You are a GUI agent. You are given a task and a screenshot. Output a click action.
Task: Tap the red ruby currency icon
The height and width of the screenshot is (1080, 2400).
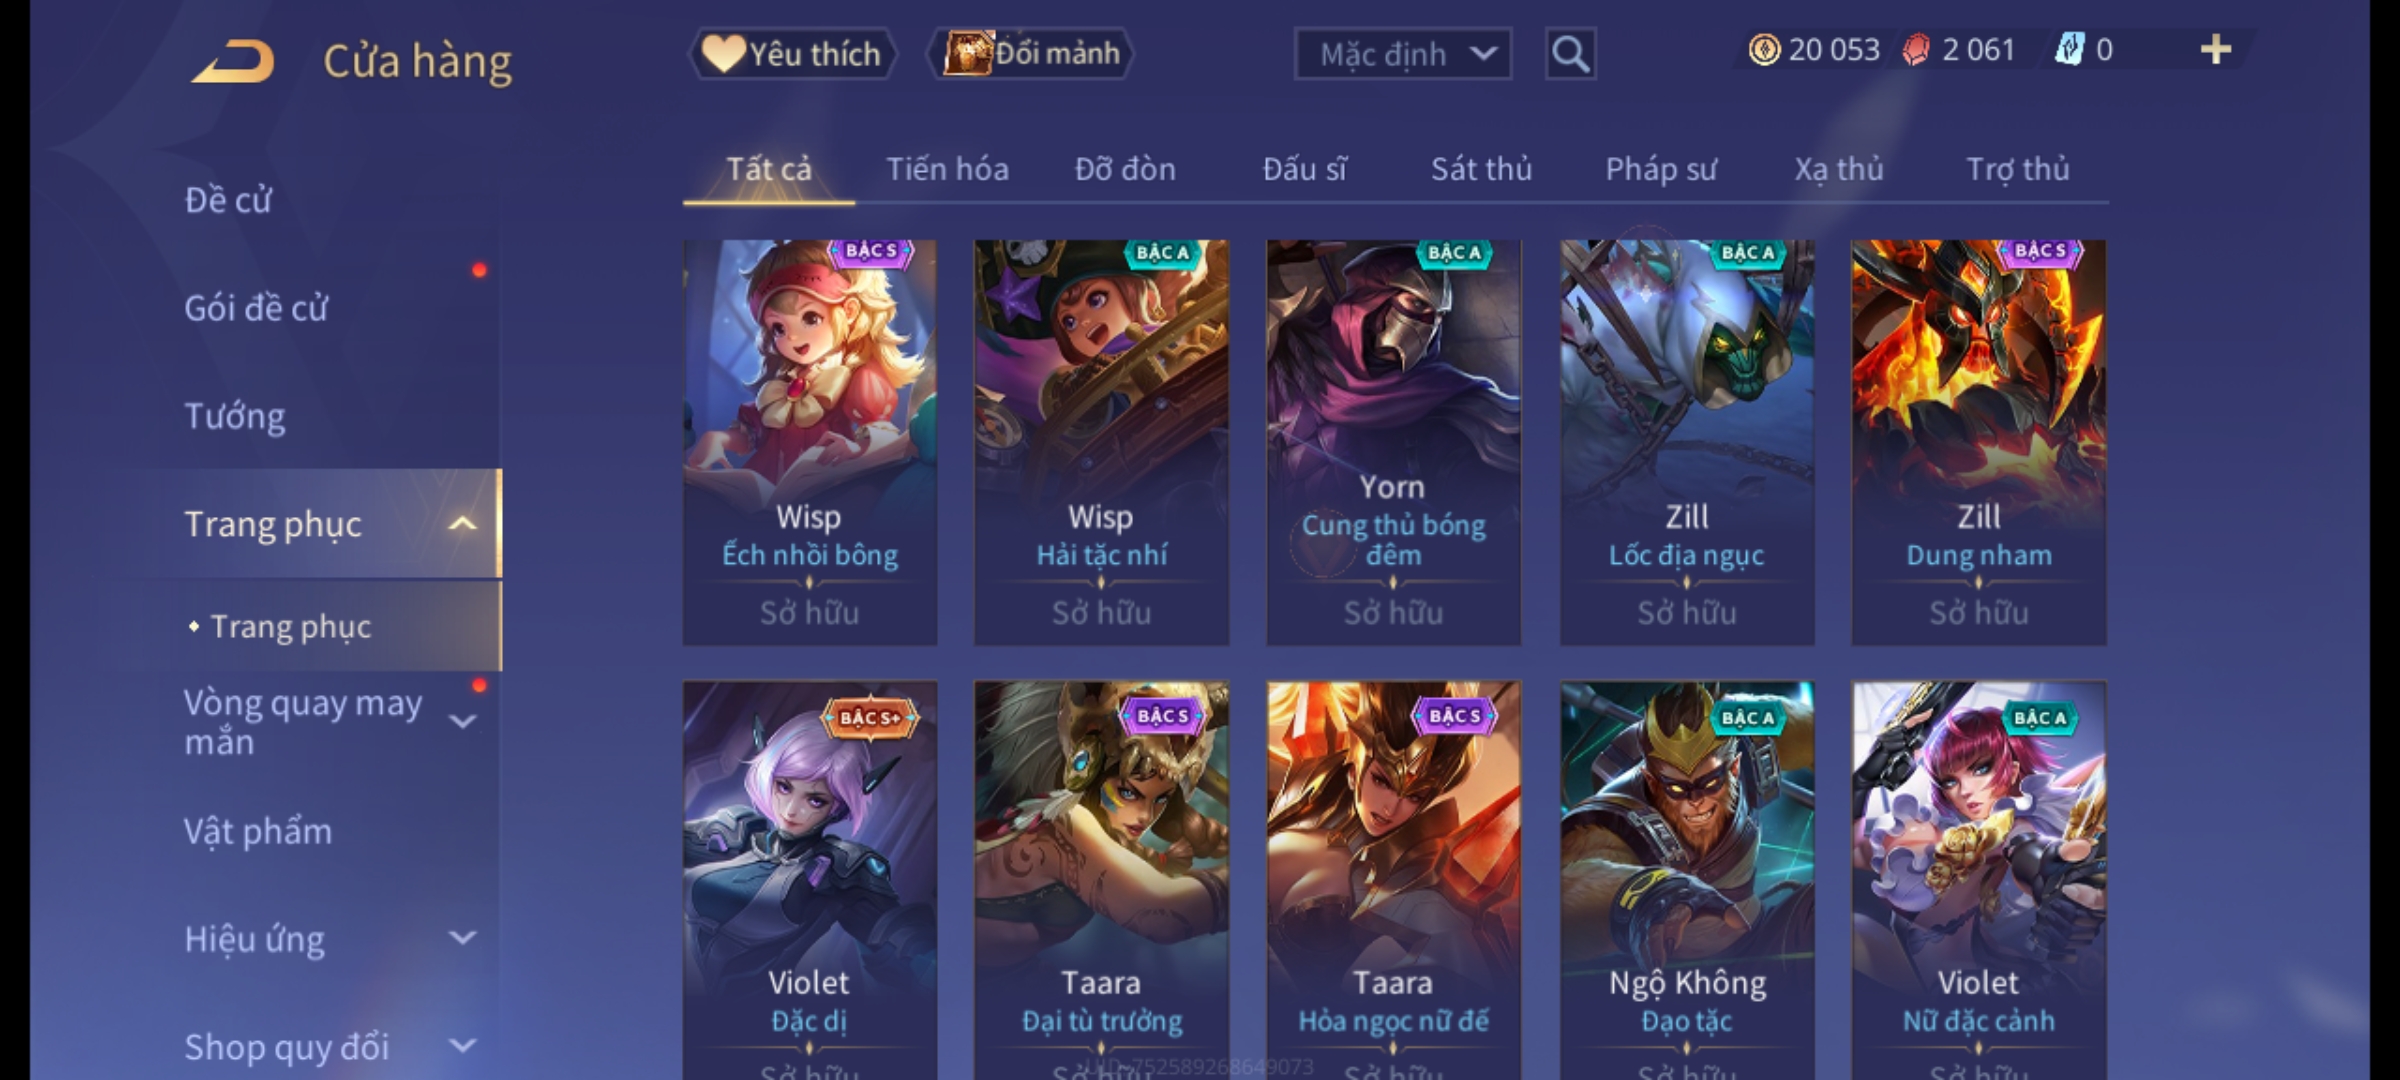(x=1916, y=50)
